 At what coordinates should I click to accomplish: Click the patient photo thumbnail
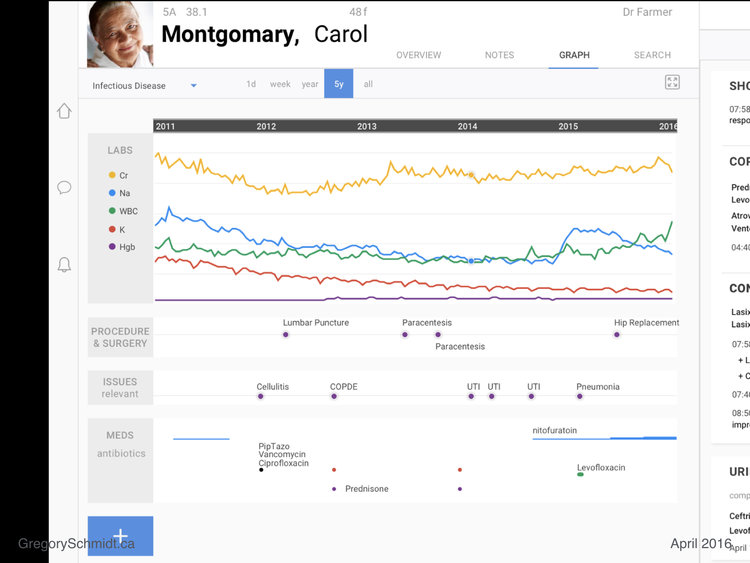click(120, 33)
